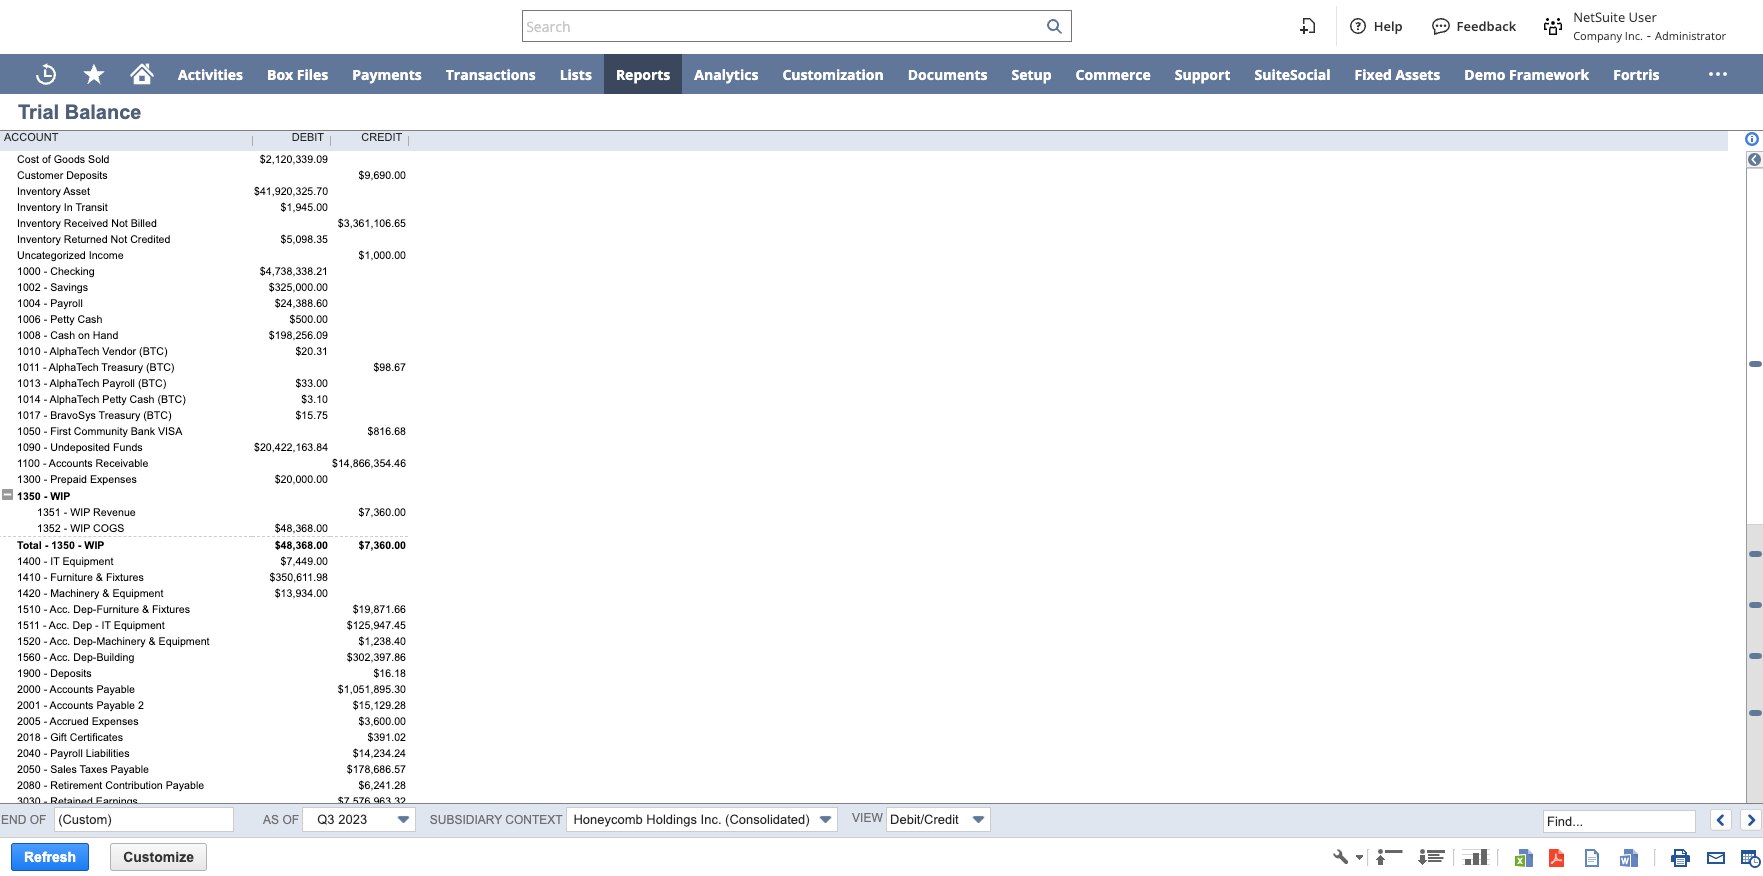This screenshot has height=876, width=1763.
Task: Jump to next Find result arrow
Action: point(1750,821)
